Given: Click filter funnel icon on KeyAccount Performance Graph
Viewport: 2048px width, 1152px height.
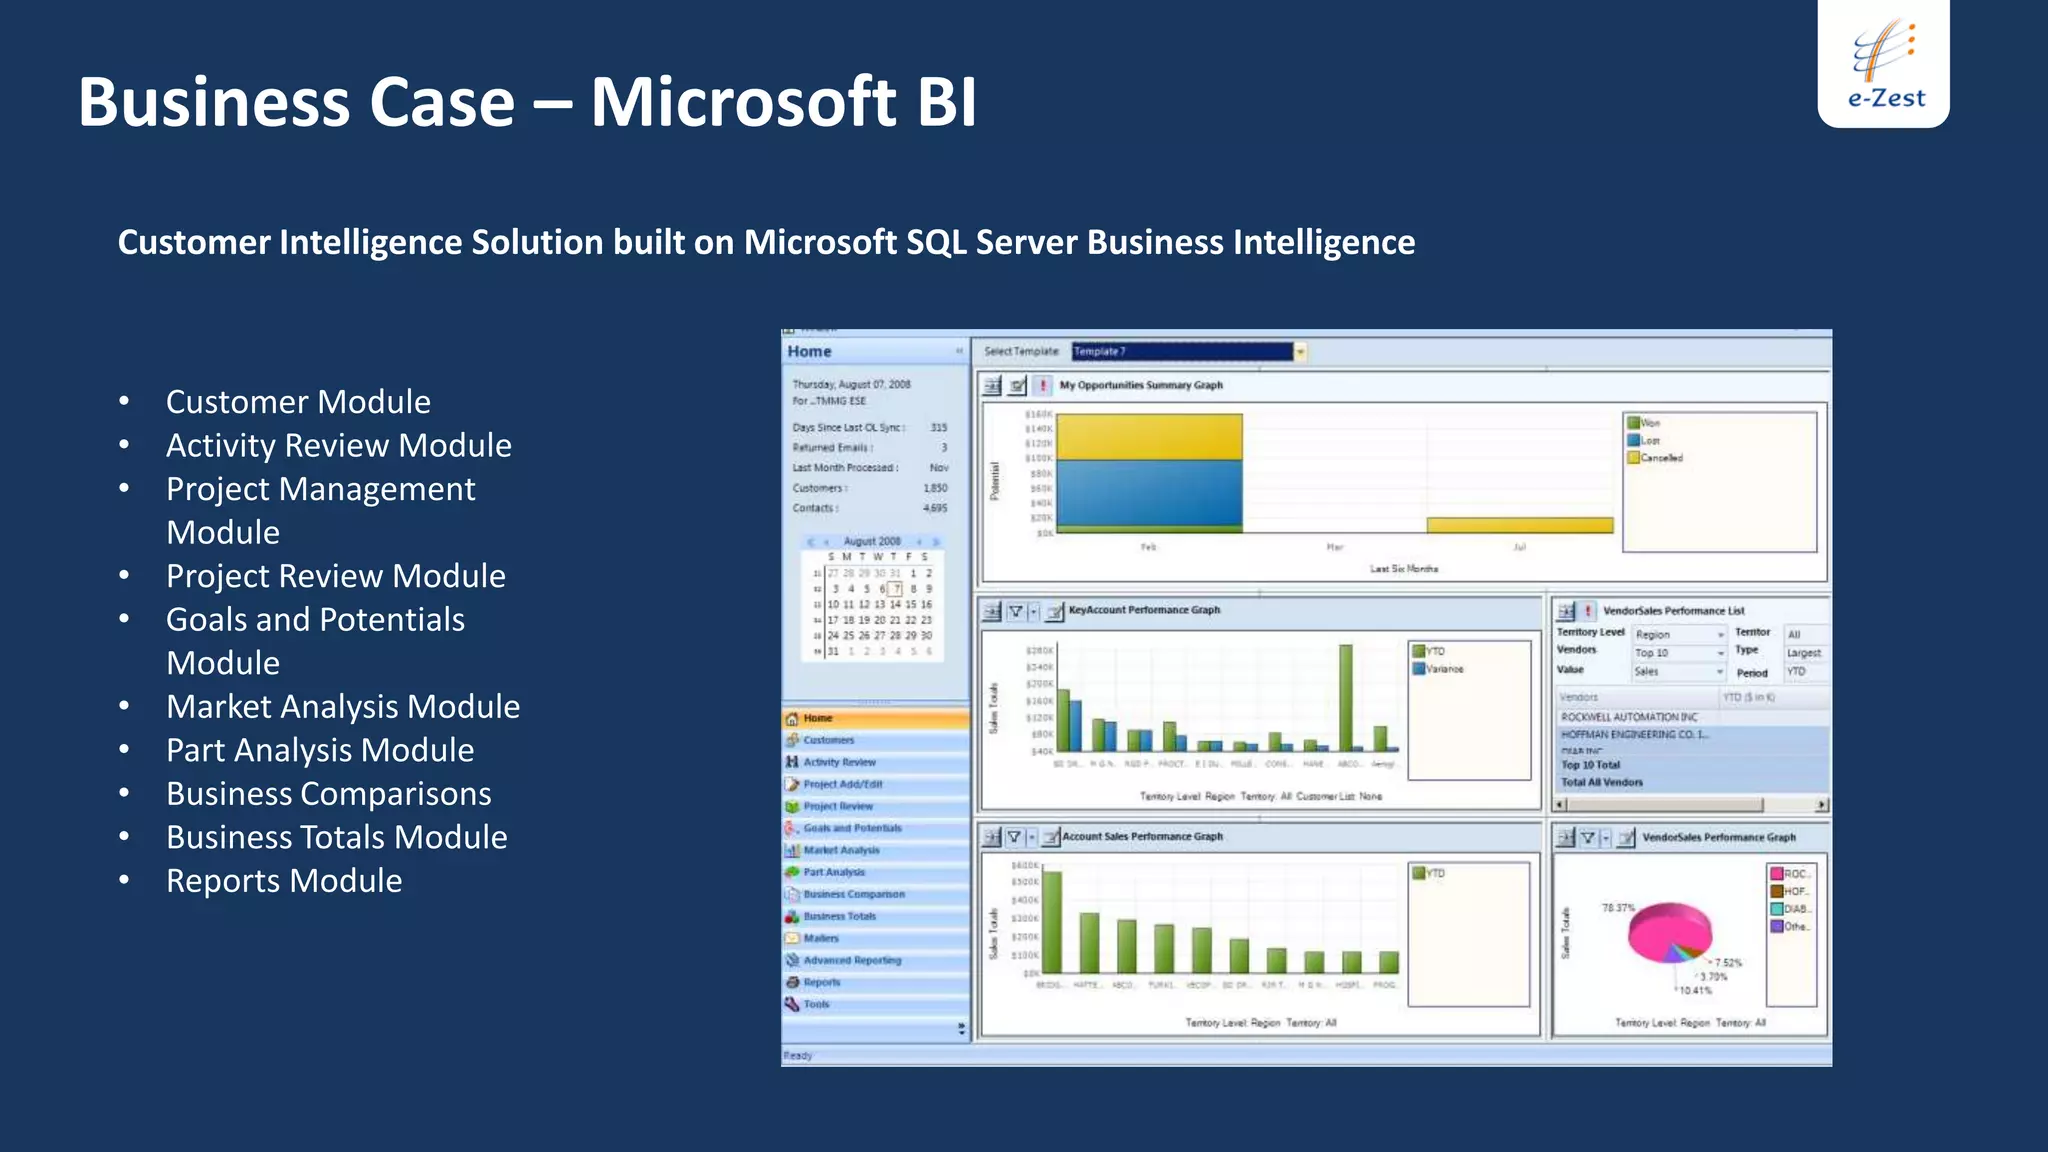Looking at the screenshot, I should pos(1016,611).
